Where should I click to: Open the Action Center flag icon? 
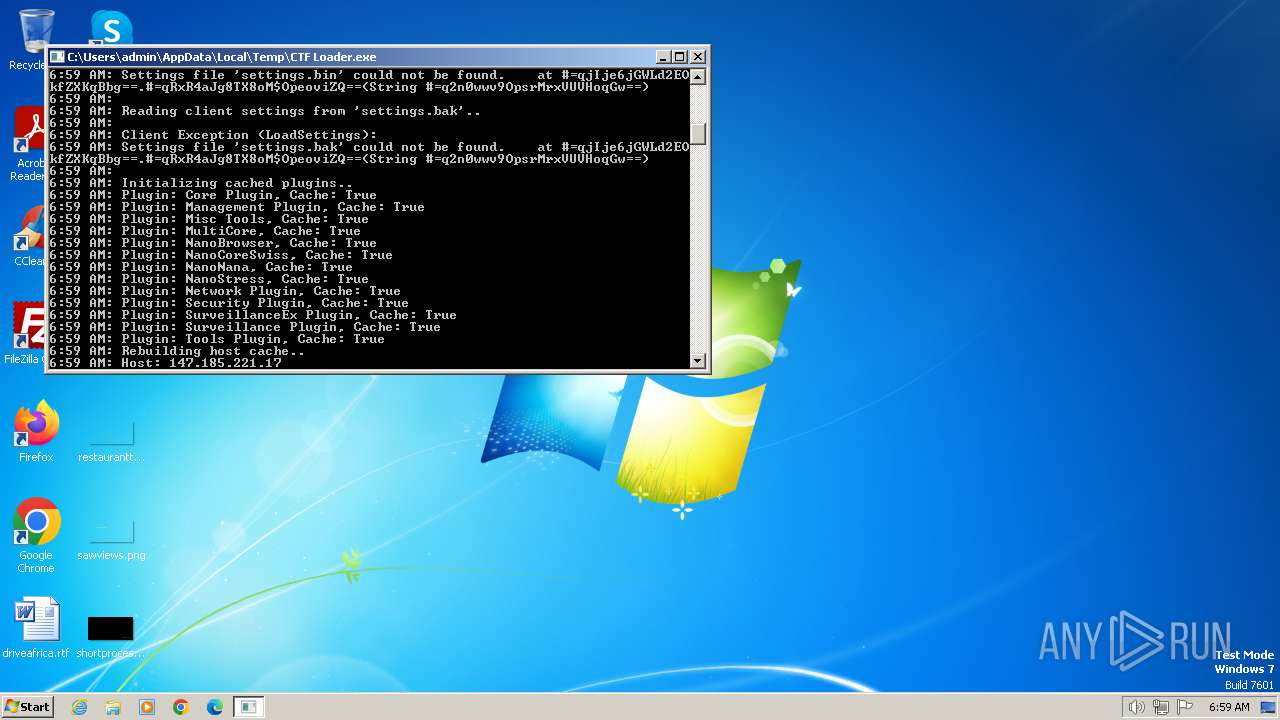(x=1185, y=707)
